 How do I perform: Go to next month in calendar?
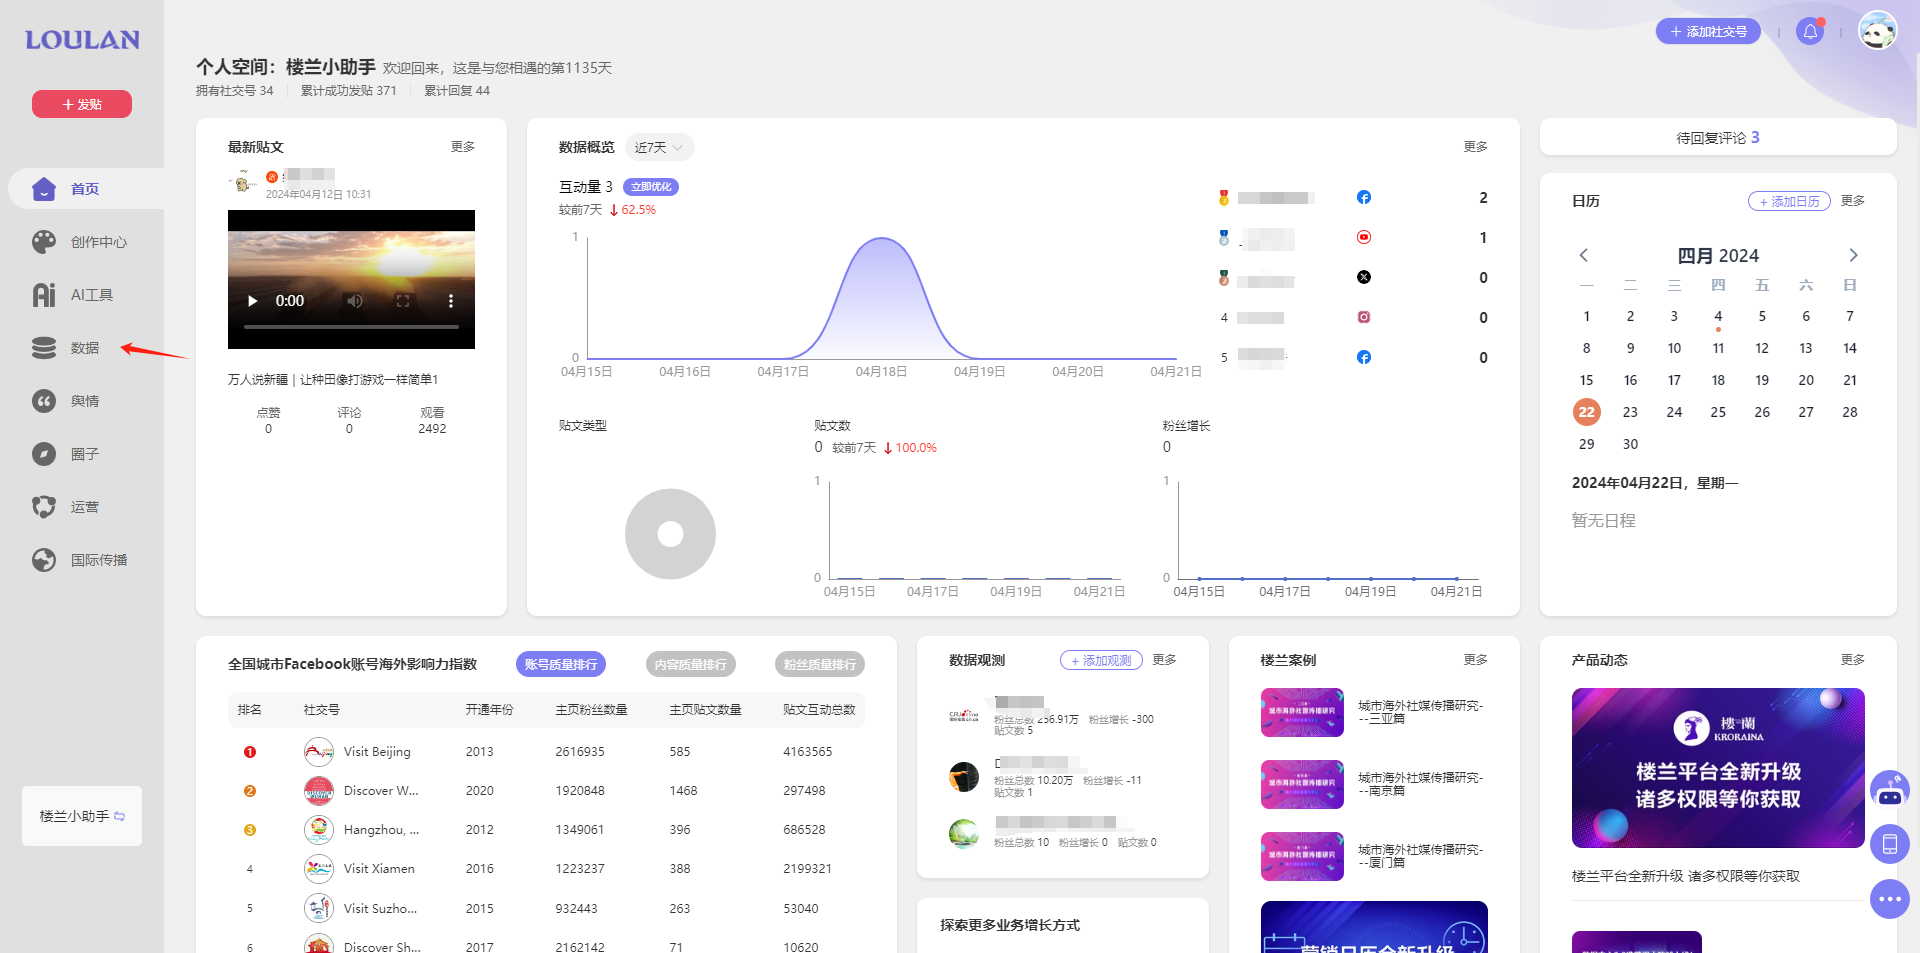point(1852,255)
